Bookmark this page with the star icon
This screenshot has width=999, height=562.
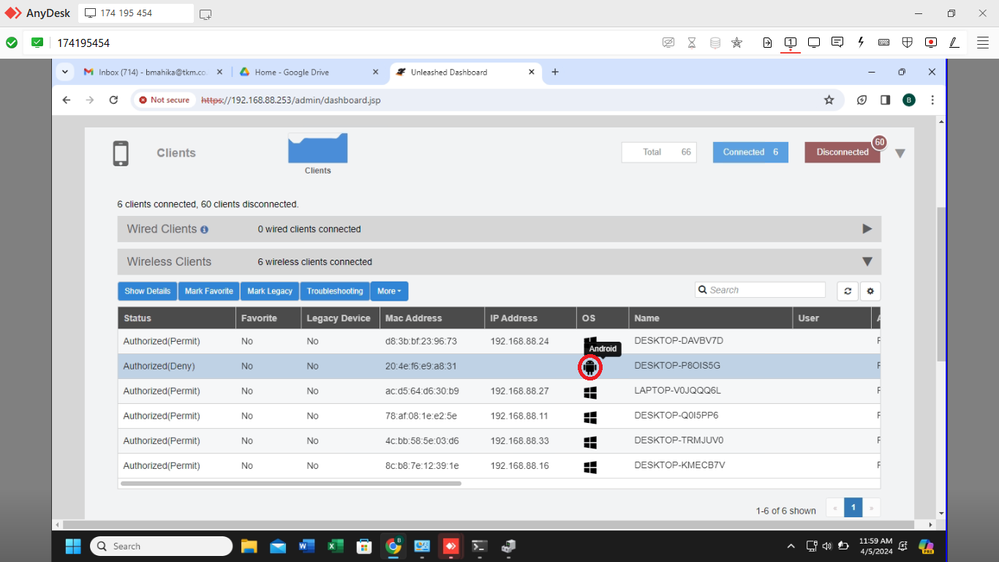pyautogui.click(x=829, y=100)
